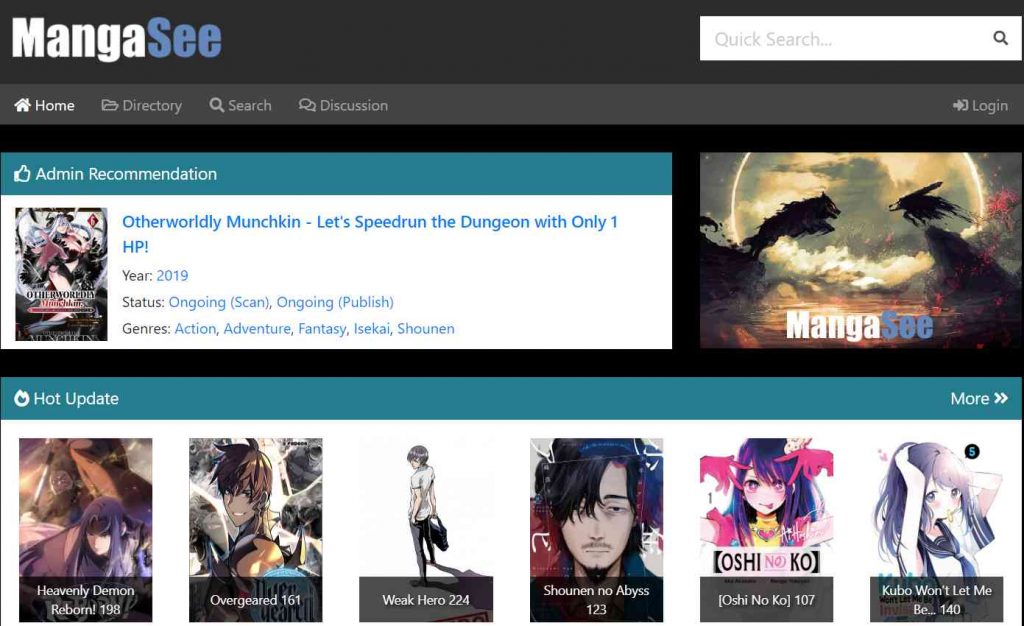Open Otherworldly Munchkin title link
1024x626 pixels.
[x=369, y=222]
